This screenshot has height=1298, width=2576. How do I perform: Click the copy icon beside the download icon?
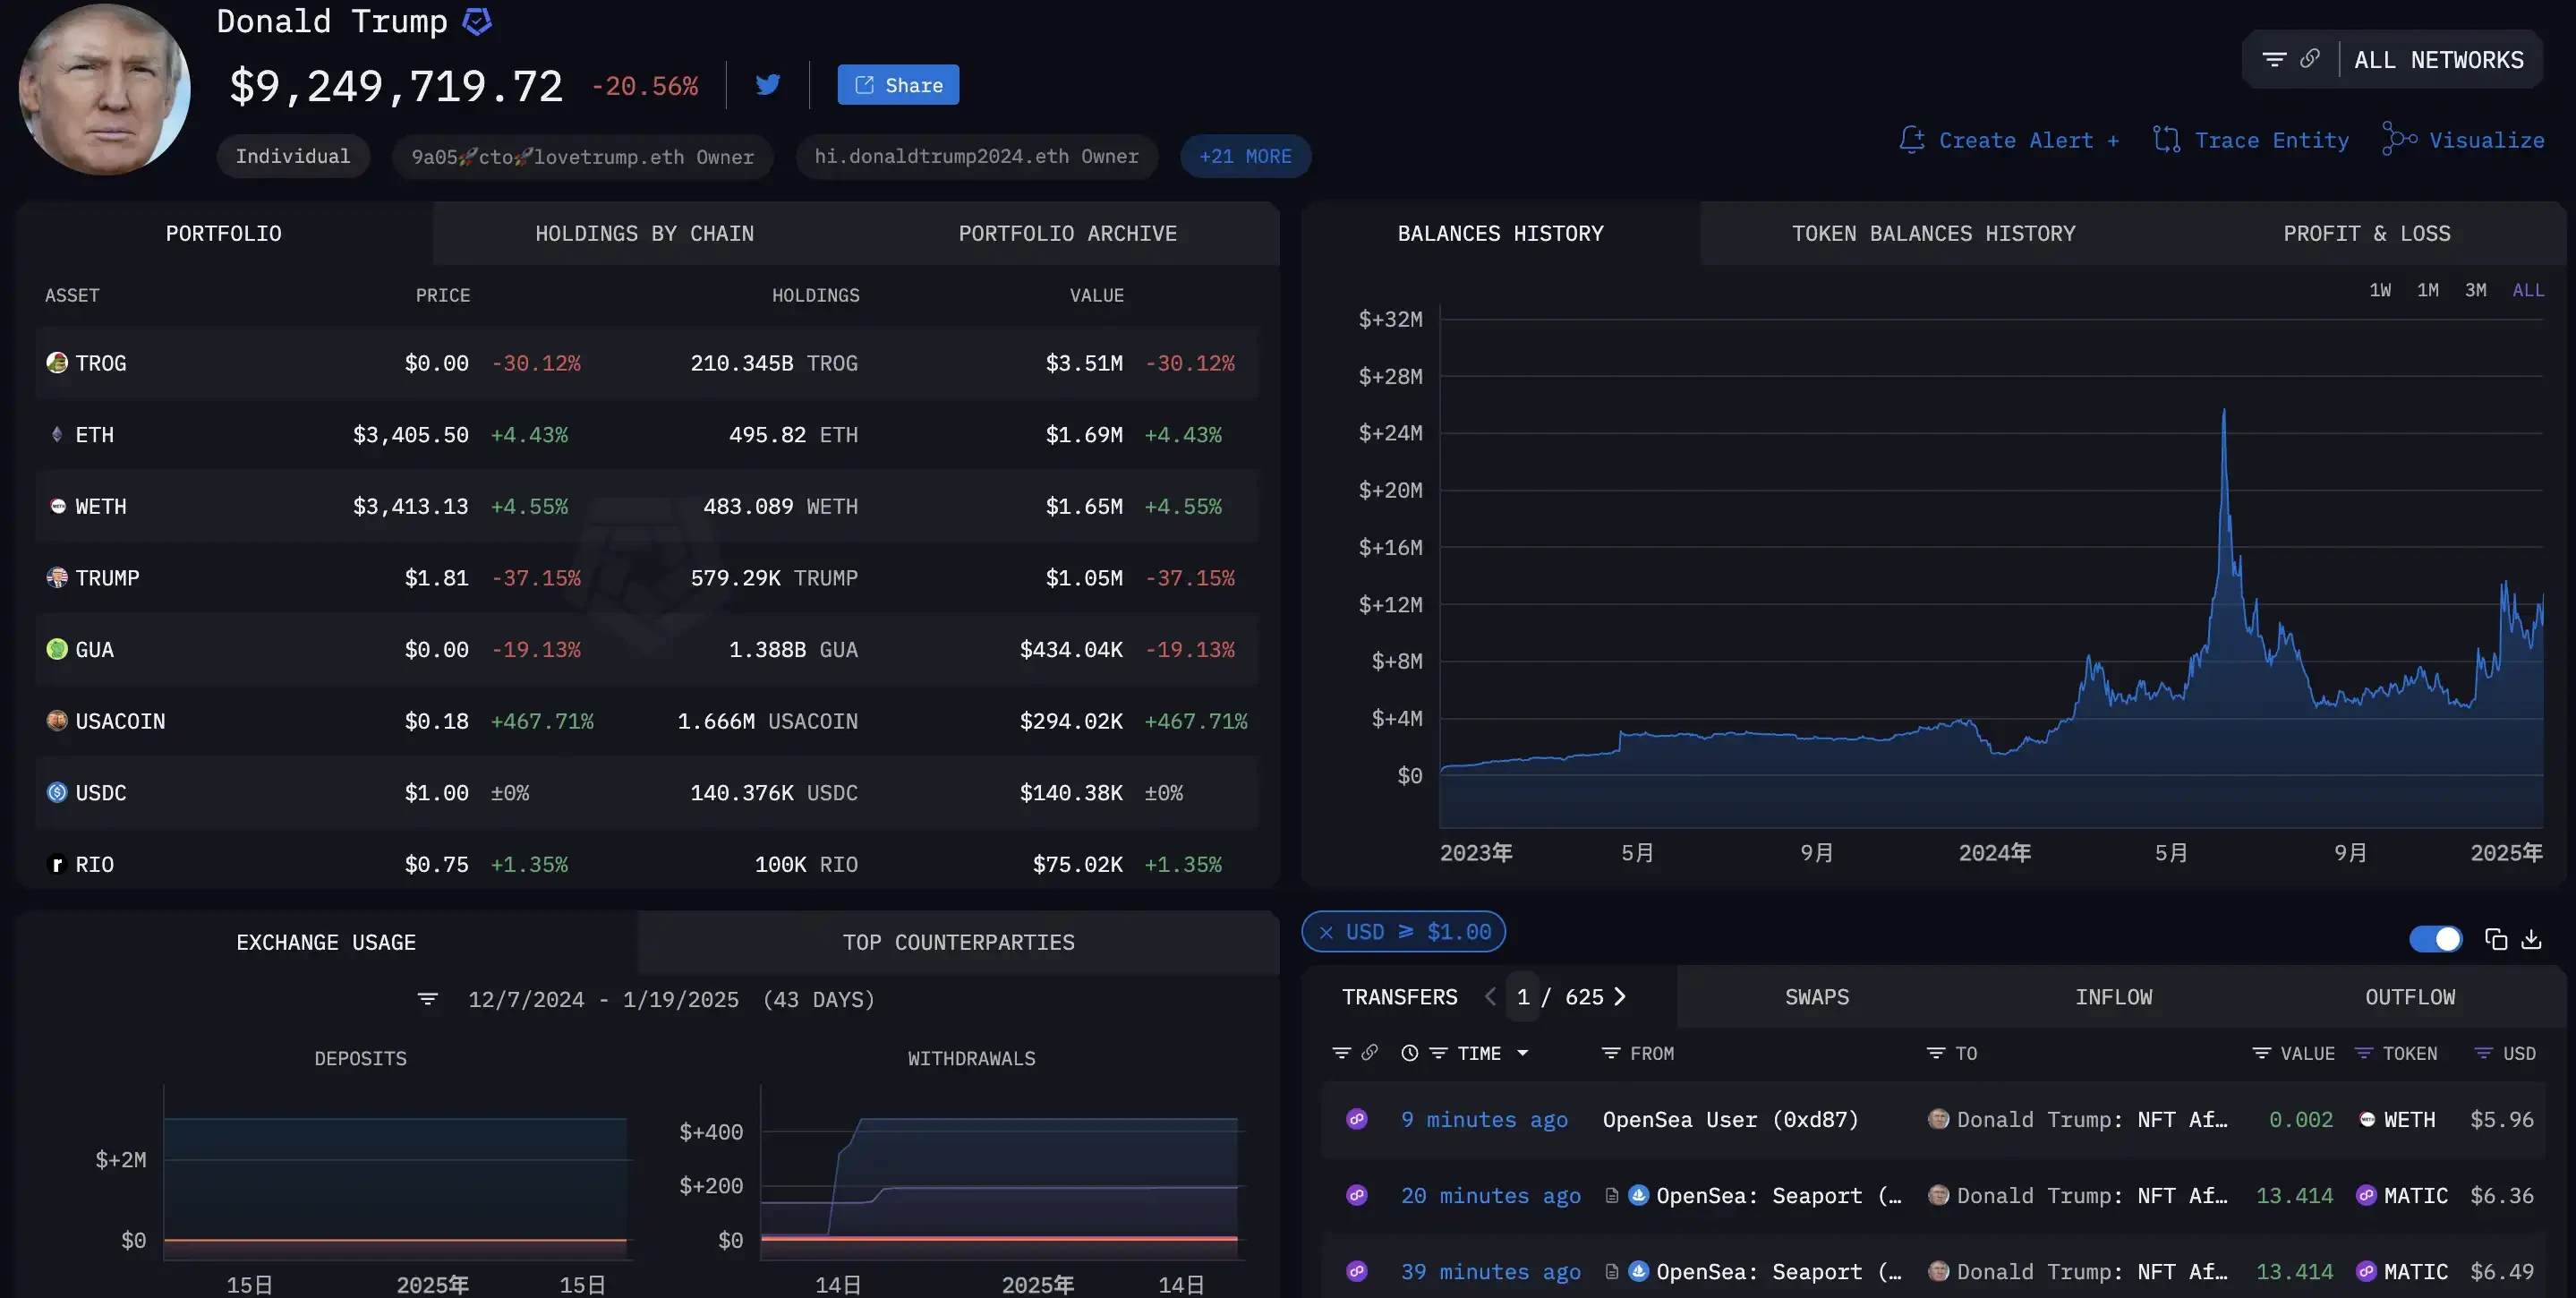point(2496,939)
